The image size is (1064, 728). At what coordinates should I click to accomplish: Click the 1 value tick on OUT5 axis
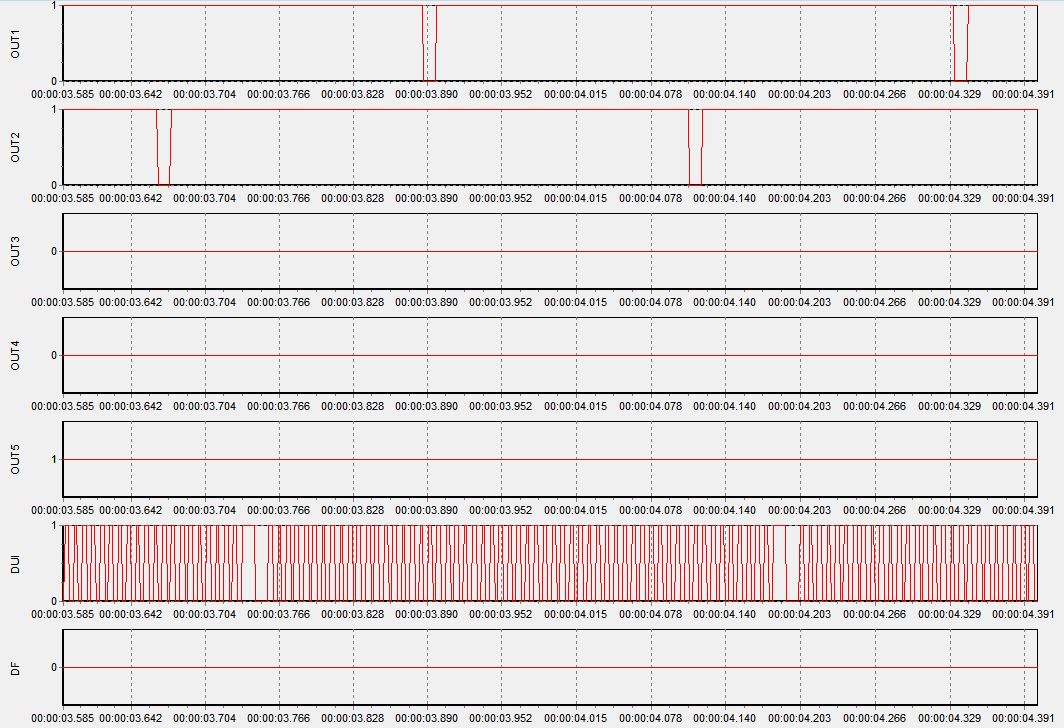53,459
